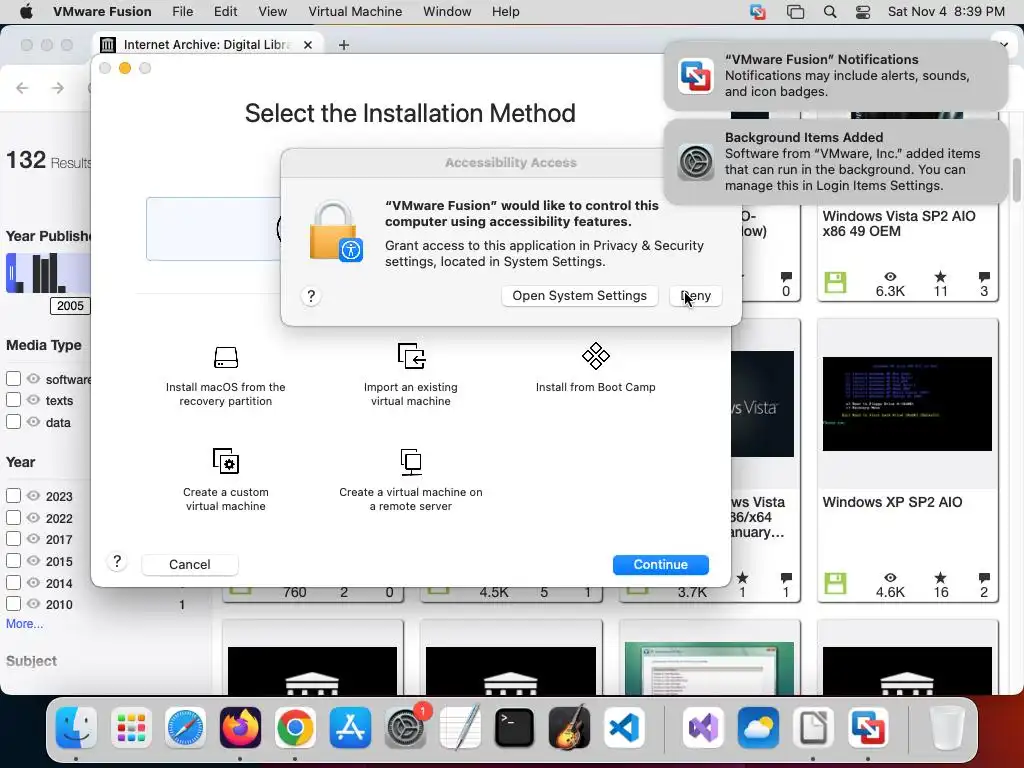Launch GarageBand from the Dock
The width and height of the screenshot is (1024, 768).
[x=569, y=728]
